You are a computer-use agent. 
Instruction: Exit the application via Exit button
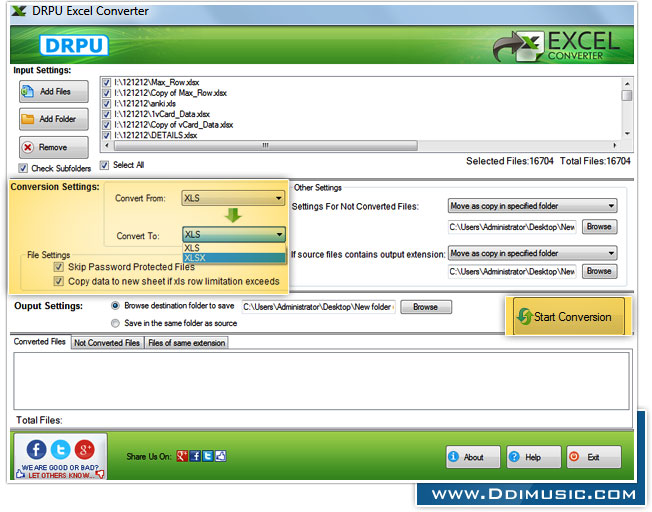pyautogui.click(x=594, y=457)
